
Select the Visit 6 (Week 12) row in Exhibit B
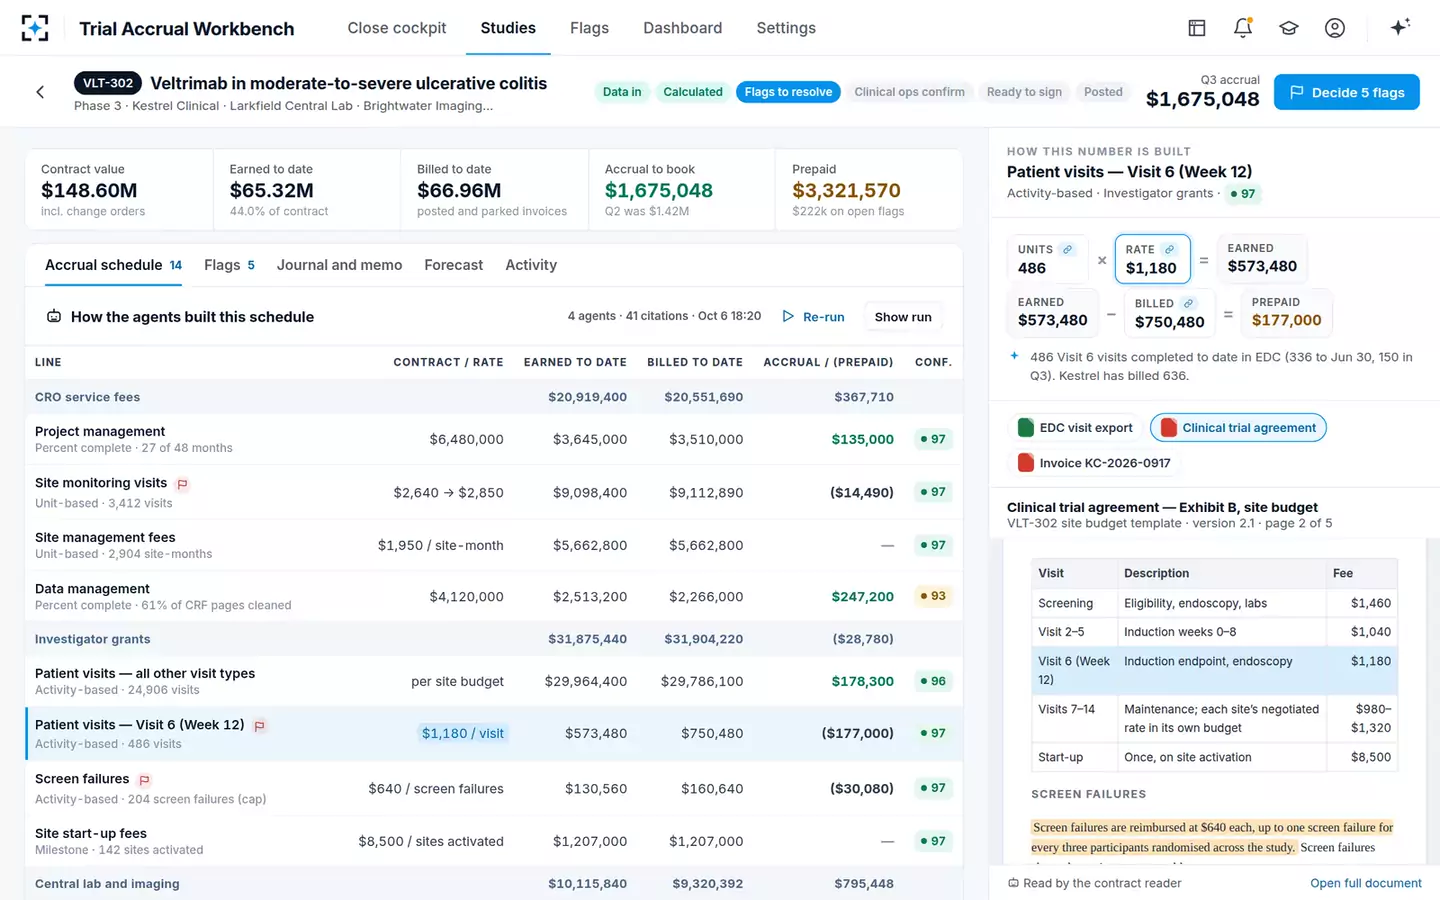tap(1214, 670)
